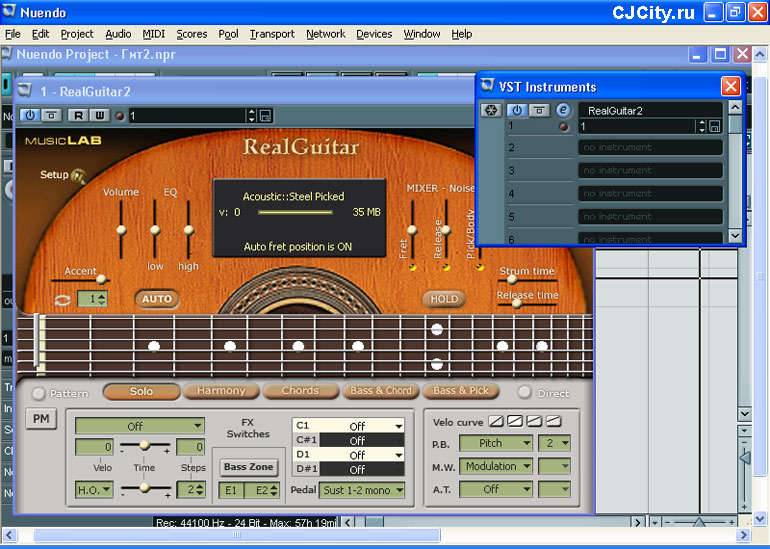Click the HOLD button
The height and width of the screenshot is (549, 770).
444,299
